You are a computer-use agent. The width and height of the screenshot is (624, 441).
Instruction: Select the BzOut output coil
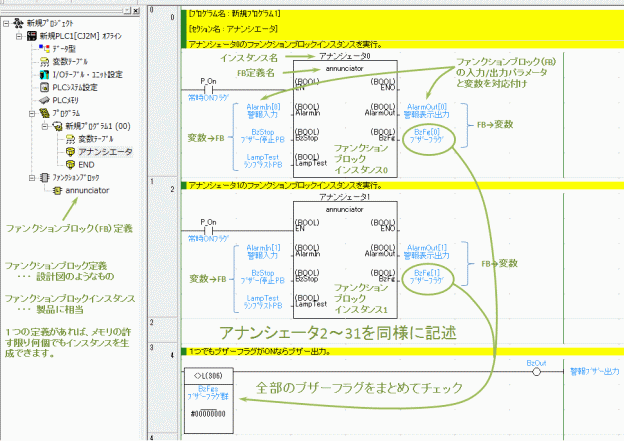(x=536, y=372)
